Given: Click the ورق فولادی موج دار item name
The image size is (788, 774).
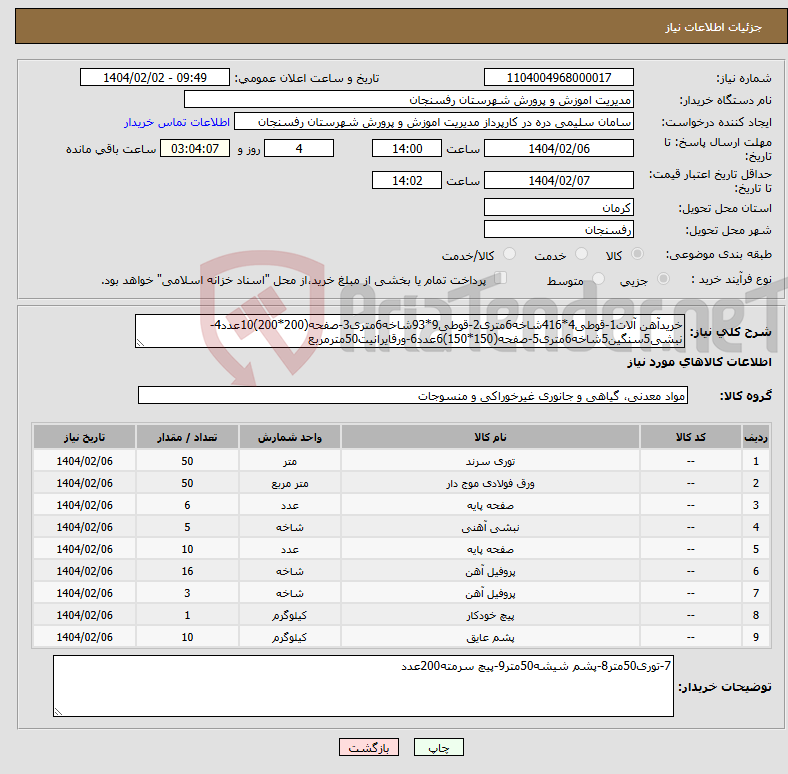Looking at the screenshot, I should (x=490, y=483).
